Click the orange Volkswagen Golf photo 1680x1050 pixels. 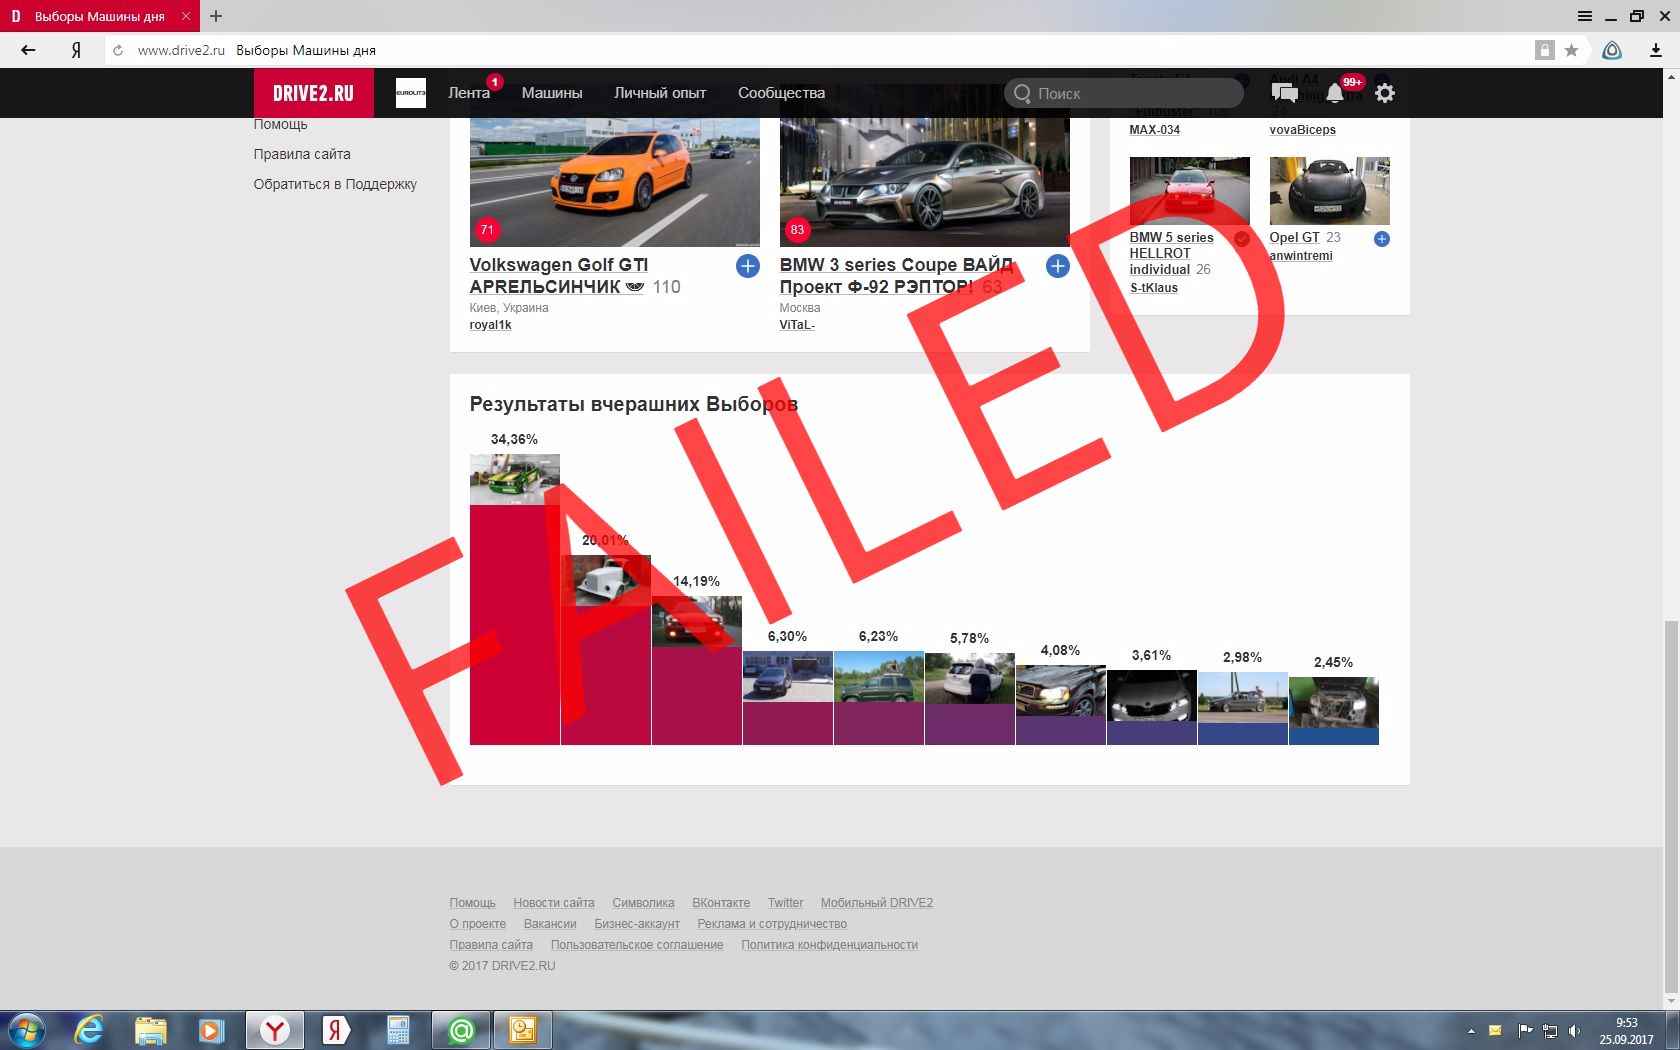[614, 182]
